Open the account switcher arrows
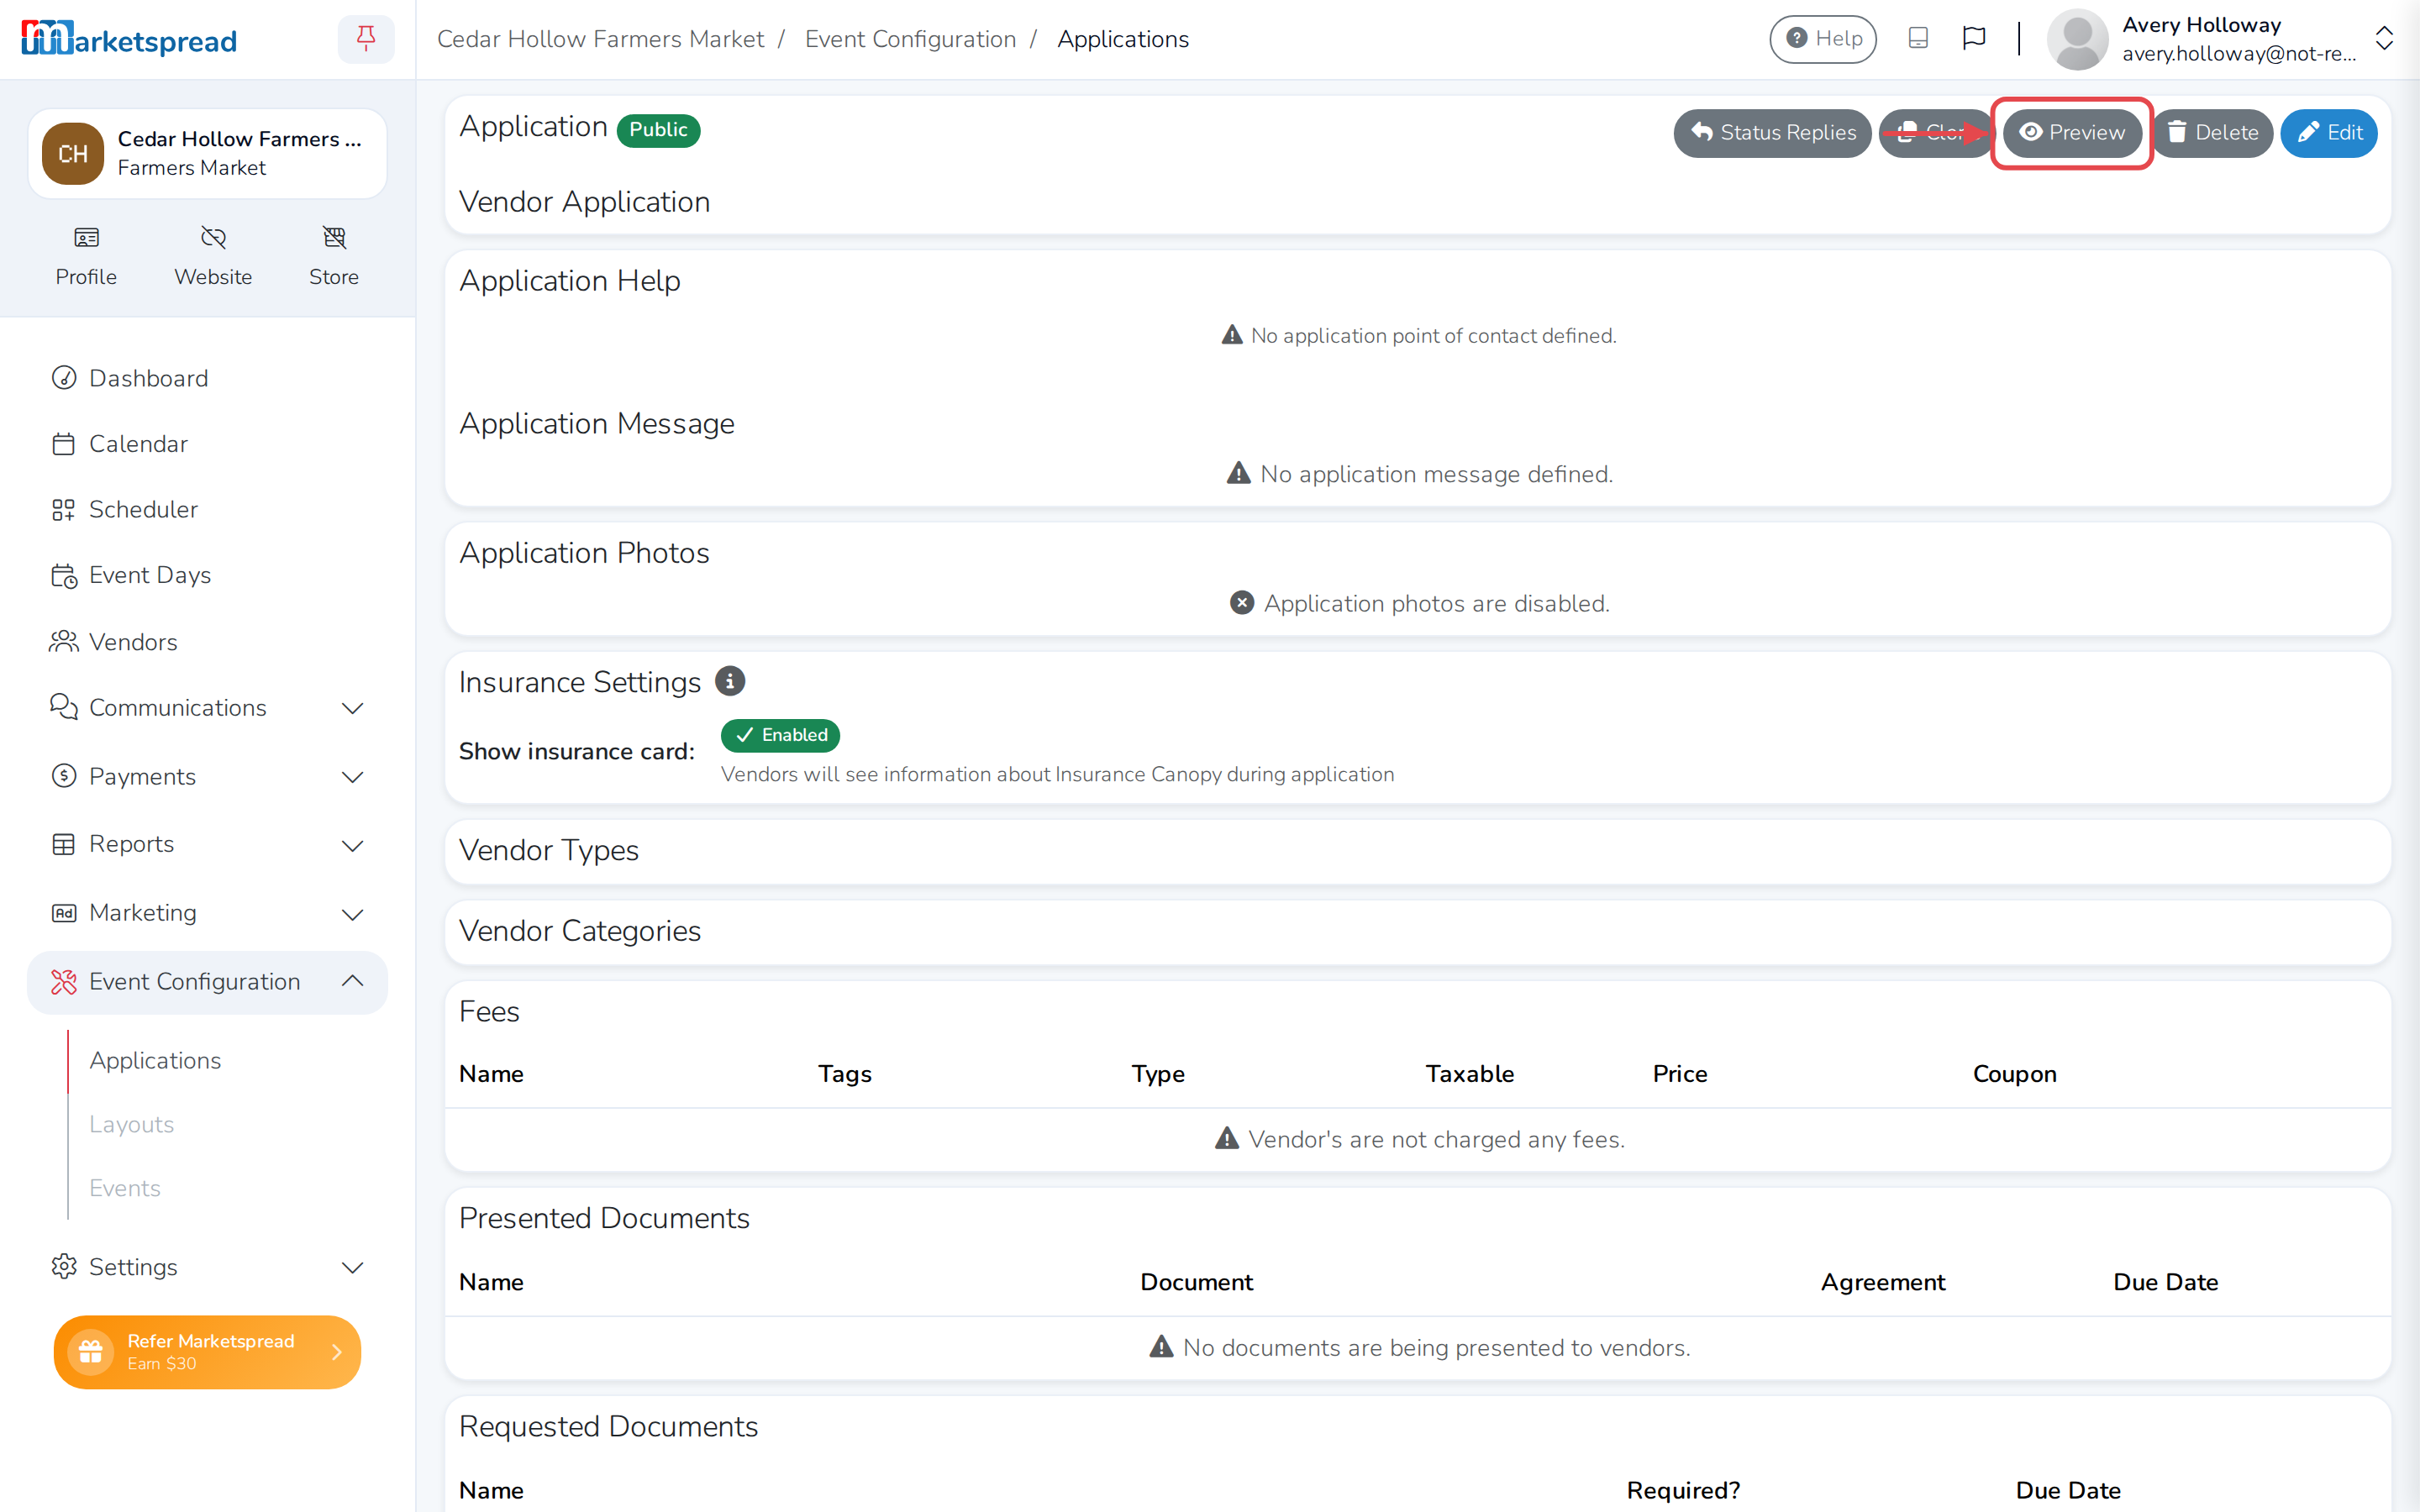 click(2384, 39)
